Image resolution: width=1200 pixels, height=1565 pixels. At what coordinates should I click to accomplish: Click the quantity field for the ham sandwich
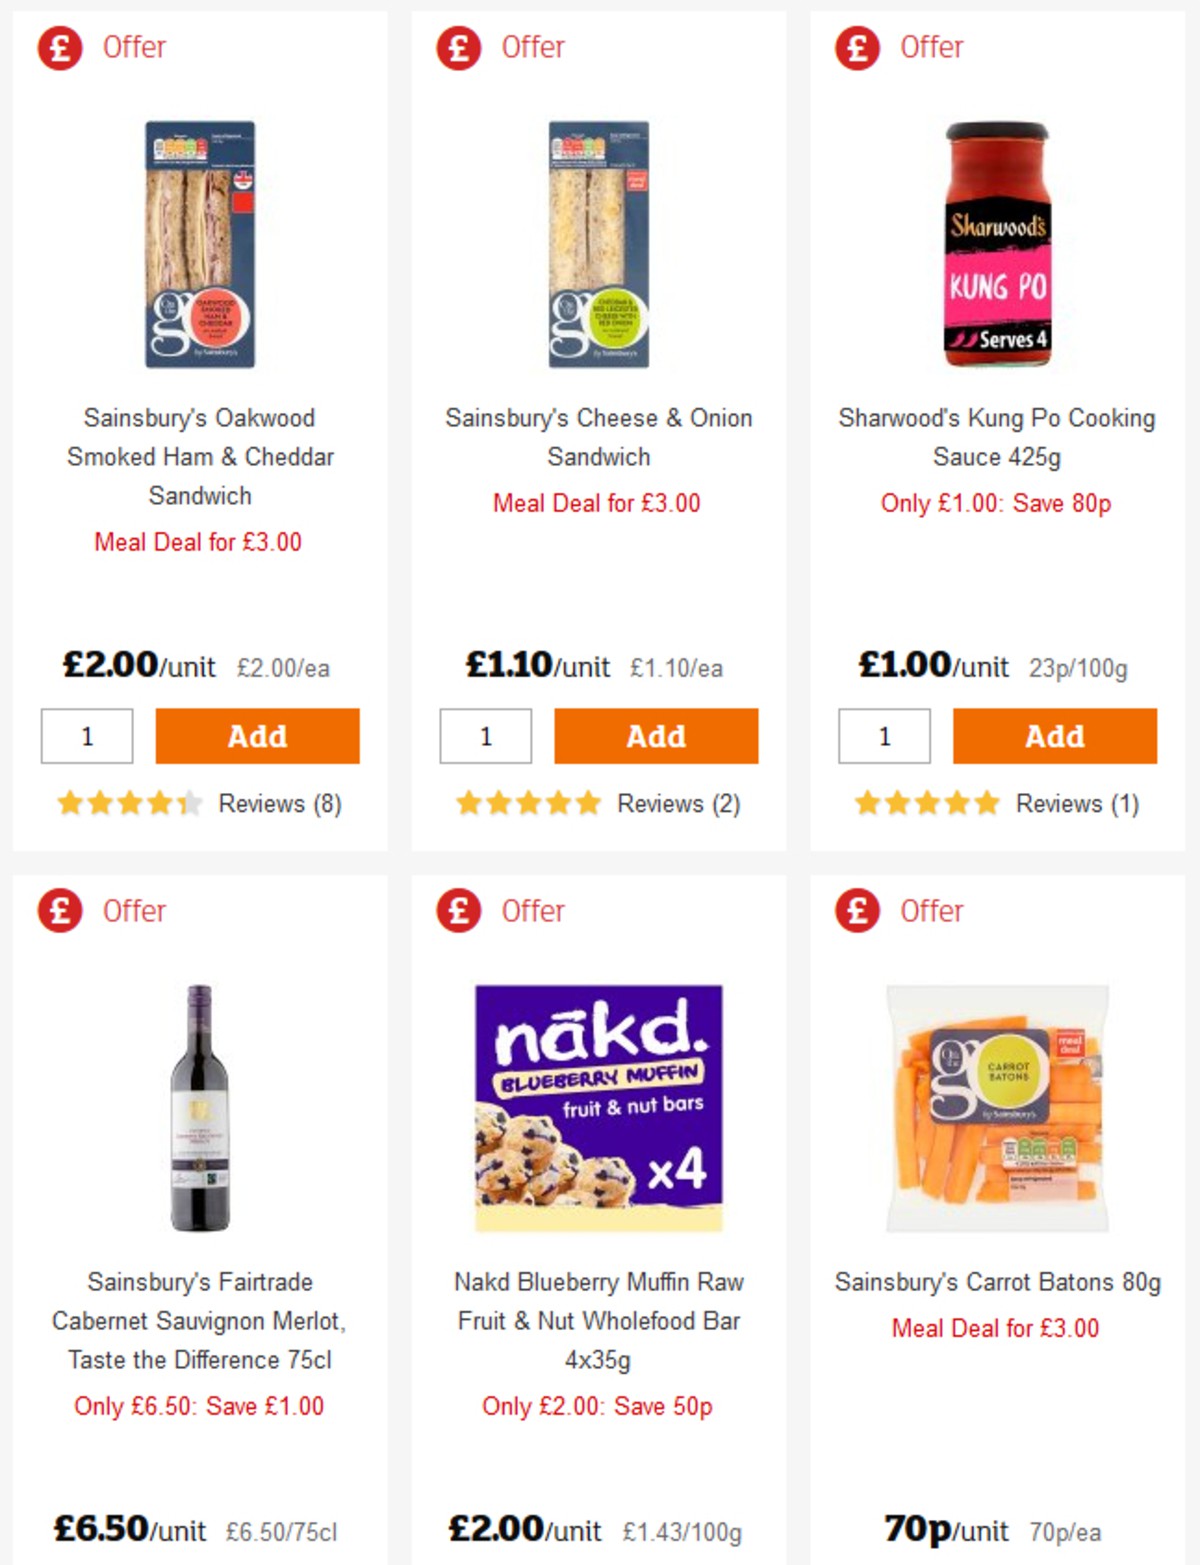(x=87, y=736)
